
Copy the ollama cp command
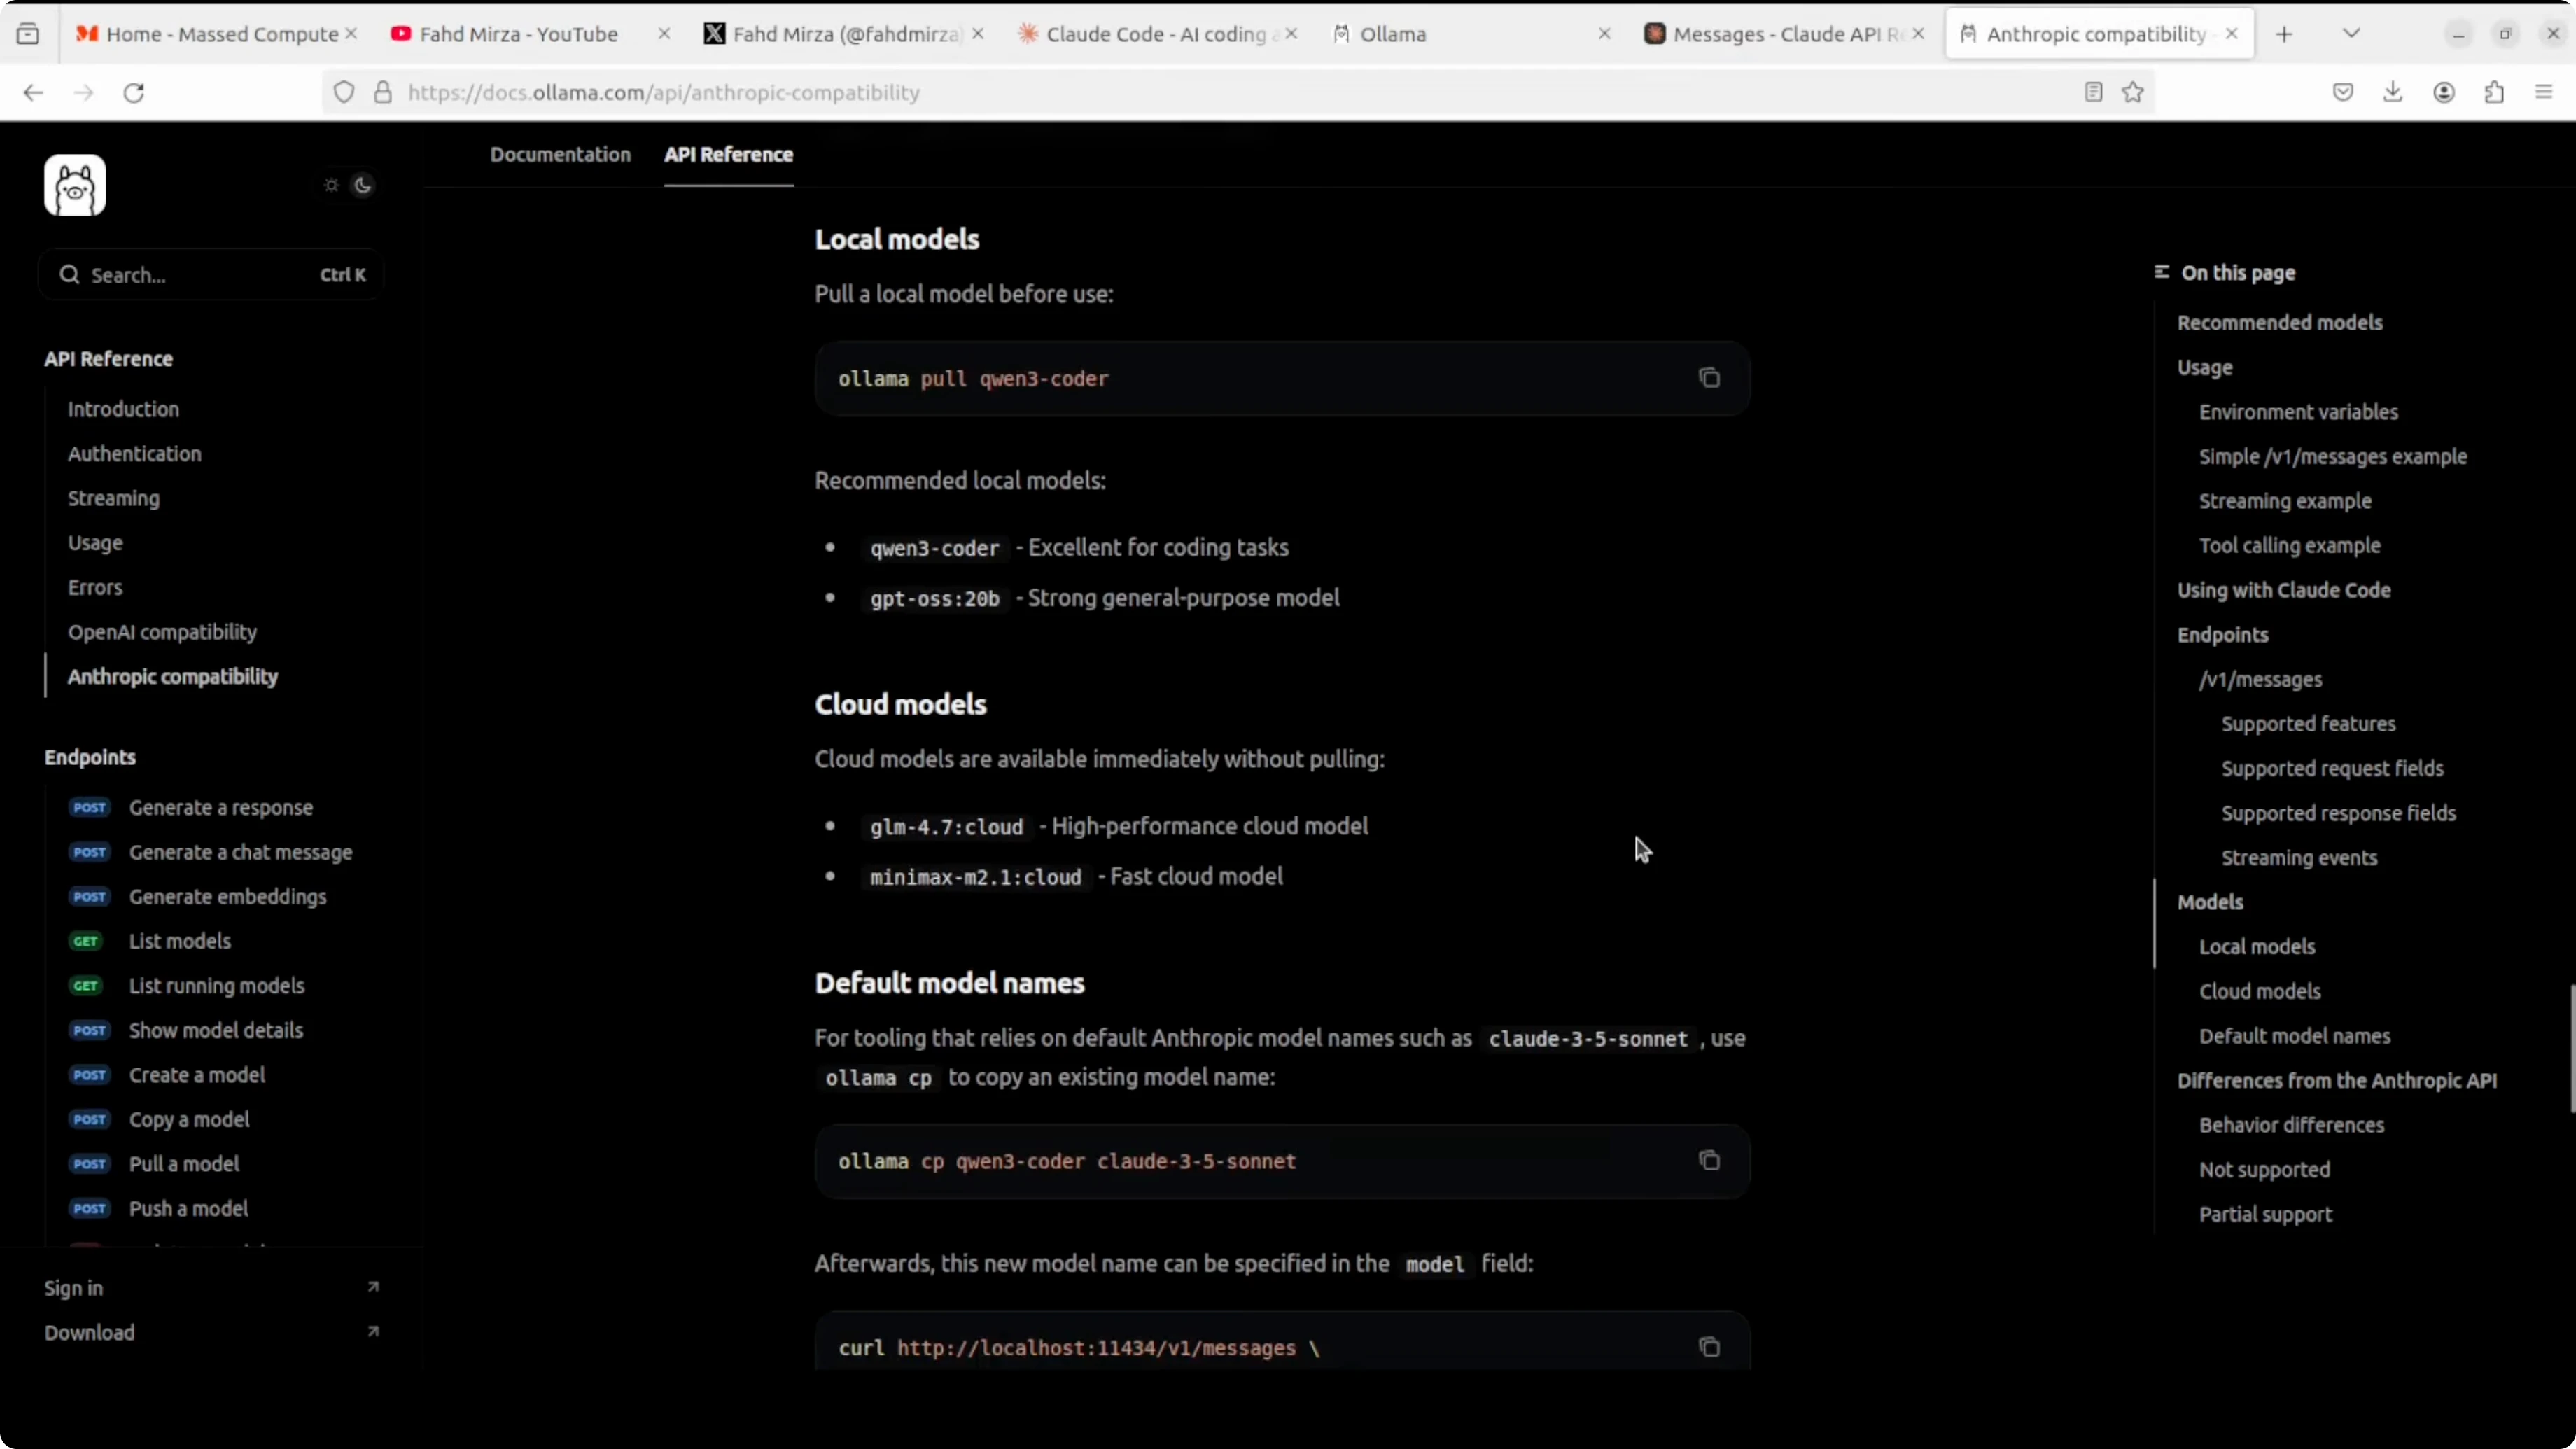(x=1709, y=1160)
